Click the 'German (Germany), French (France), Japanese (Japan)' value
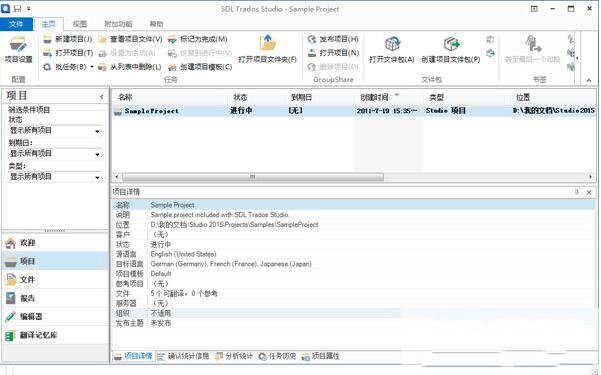Viewport: 601px width, 375px height. click(x=231, y=264)
